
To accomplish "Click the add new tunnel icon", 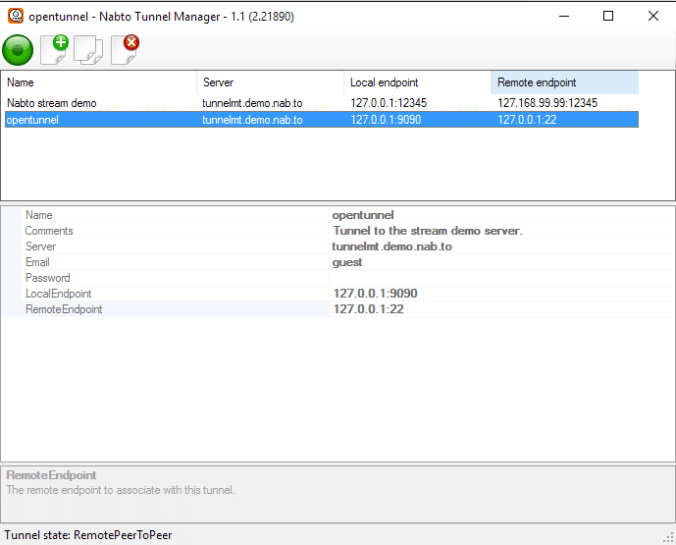I will coord(54,50).
